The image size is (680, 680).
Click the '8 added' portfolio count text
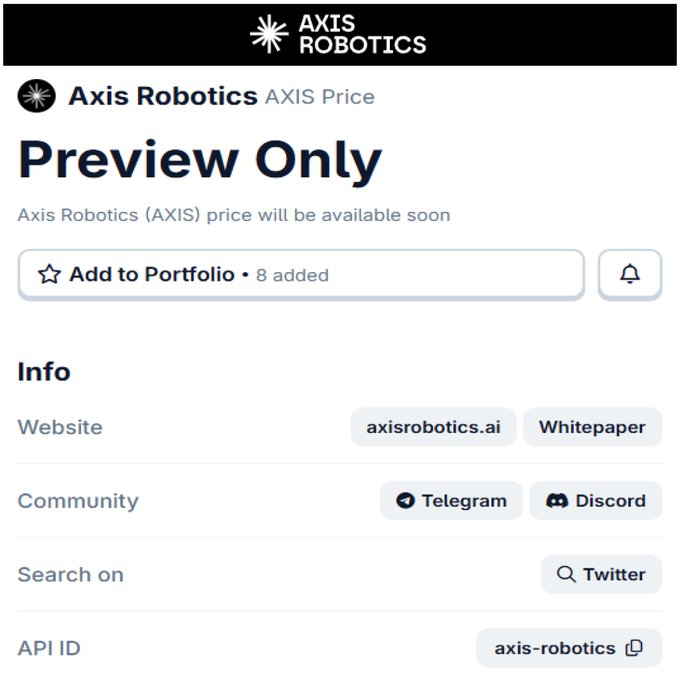tap(292, 275)
